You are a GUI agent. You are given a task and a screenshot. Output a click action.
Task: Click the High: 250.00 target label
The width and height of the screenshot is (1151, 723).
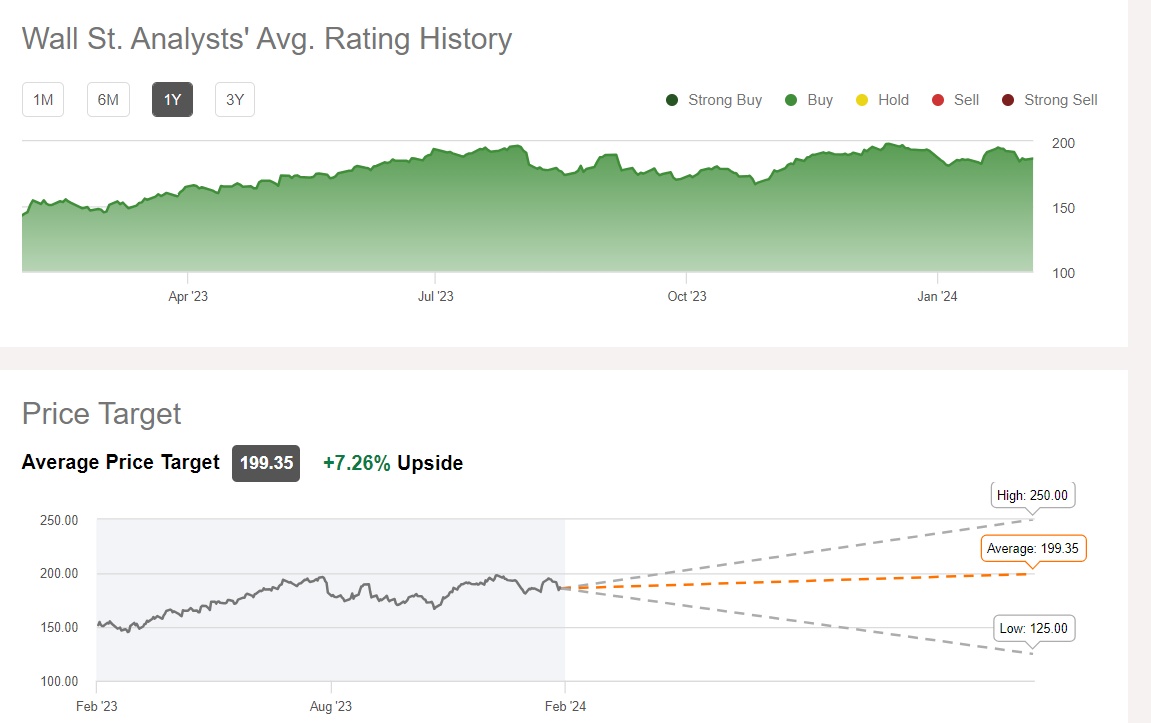(x=1034, y=495)
